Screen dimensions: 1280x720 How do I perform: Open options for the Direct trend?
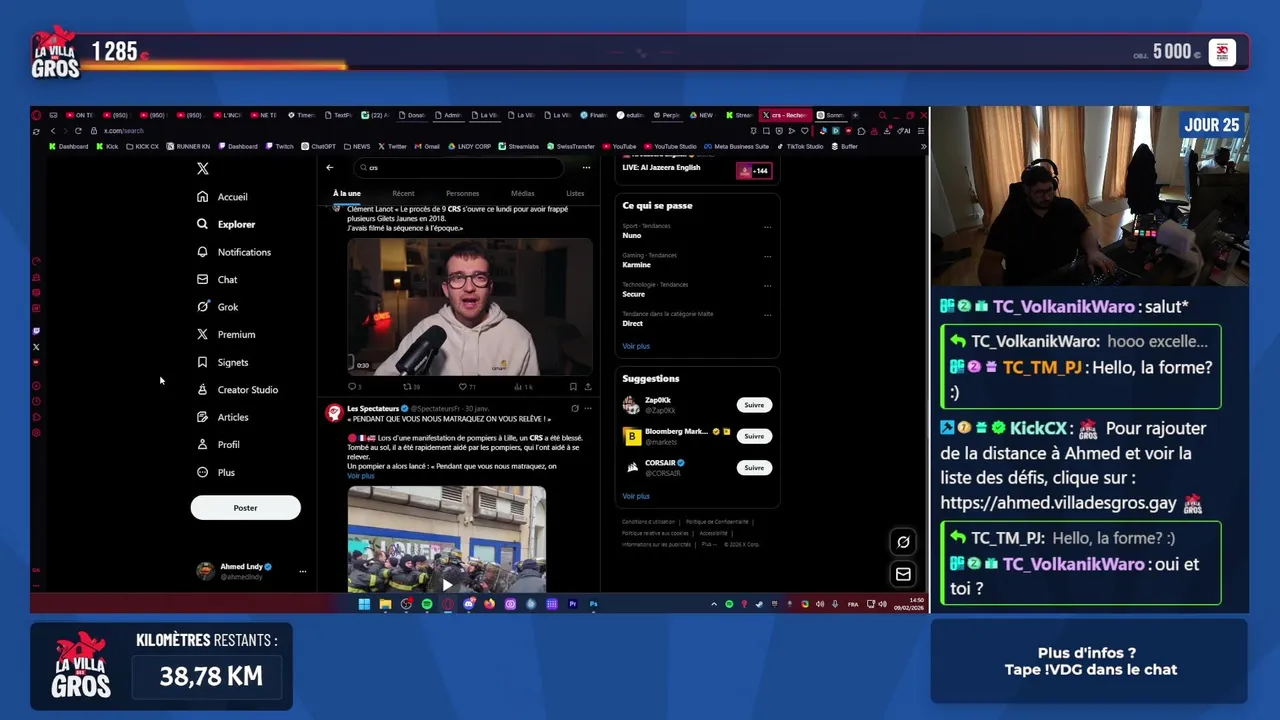pyautogui.click(x=767, y=314)
